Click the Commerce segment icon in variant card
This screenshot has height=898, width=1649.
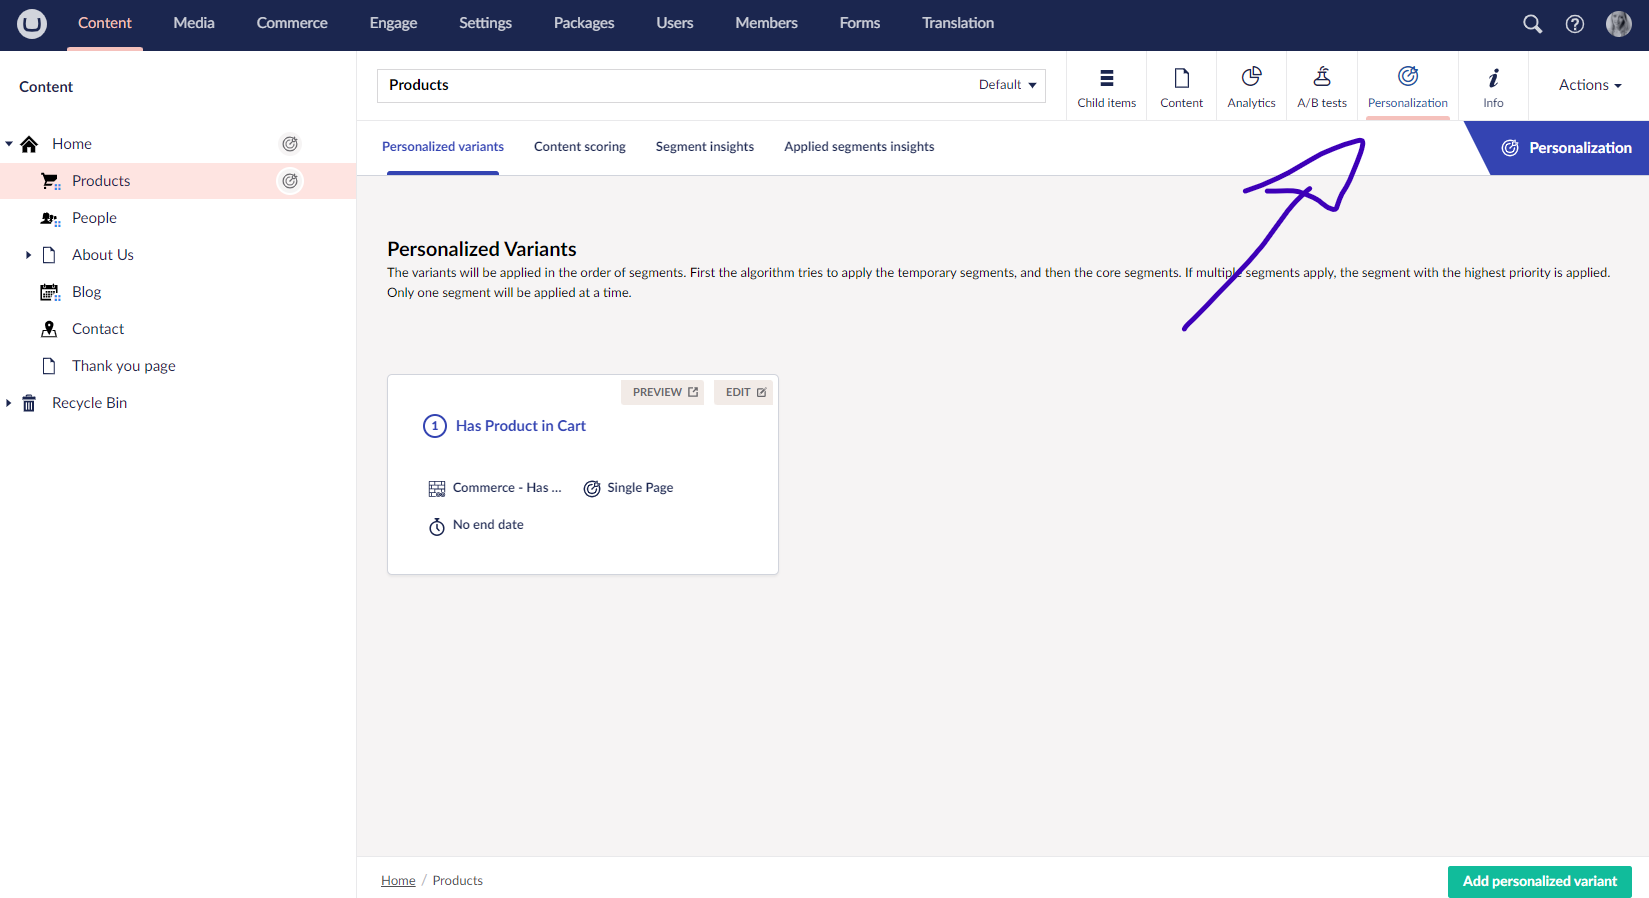(x=437, y=489)
